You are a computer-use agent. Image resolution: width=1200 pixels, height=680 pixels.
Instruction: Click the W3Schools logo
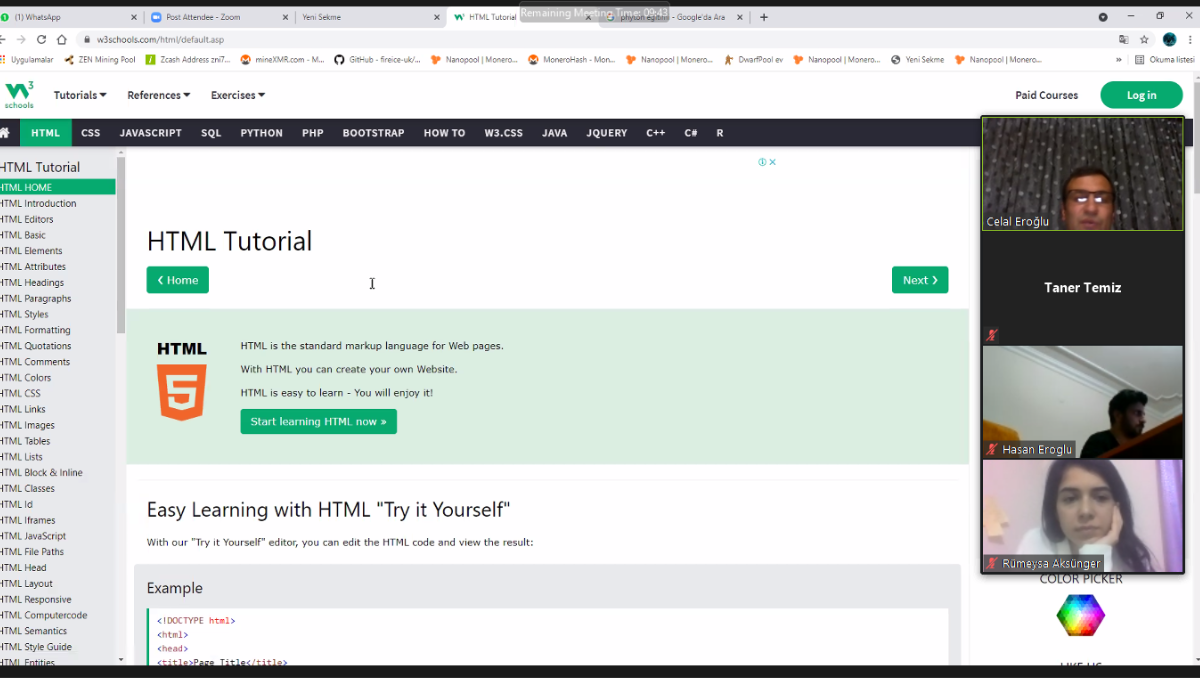(19, 95)
